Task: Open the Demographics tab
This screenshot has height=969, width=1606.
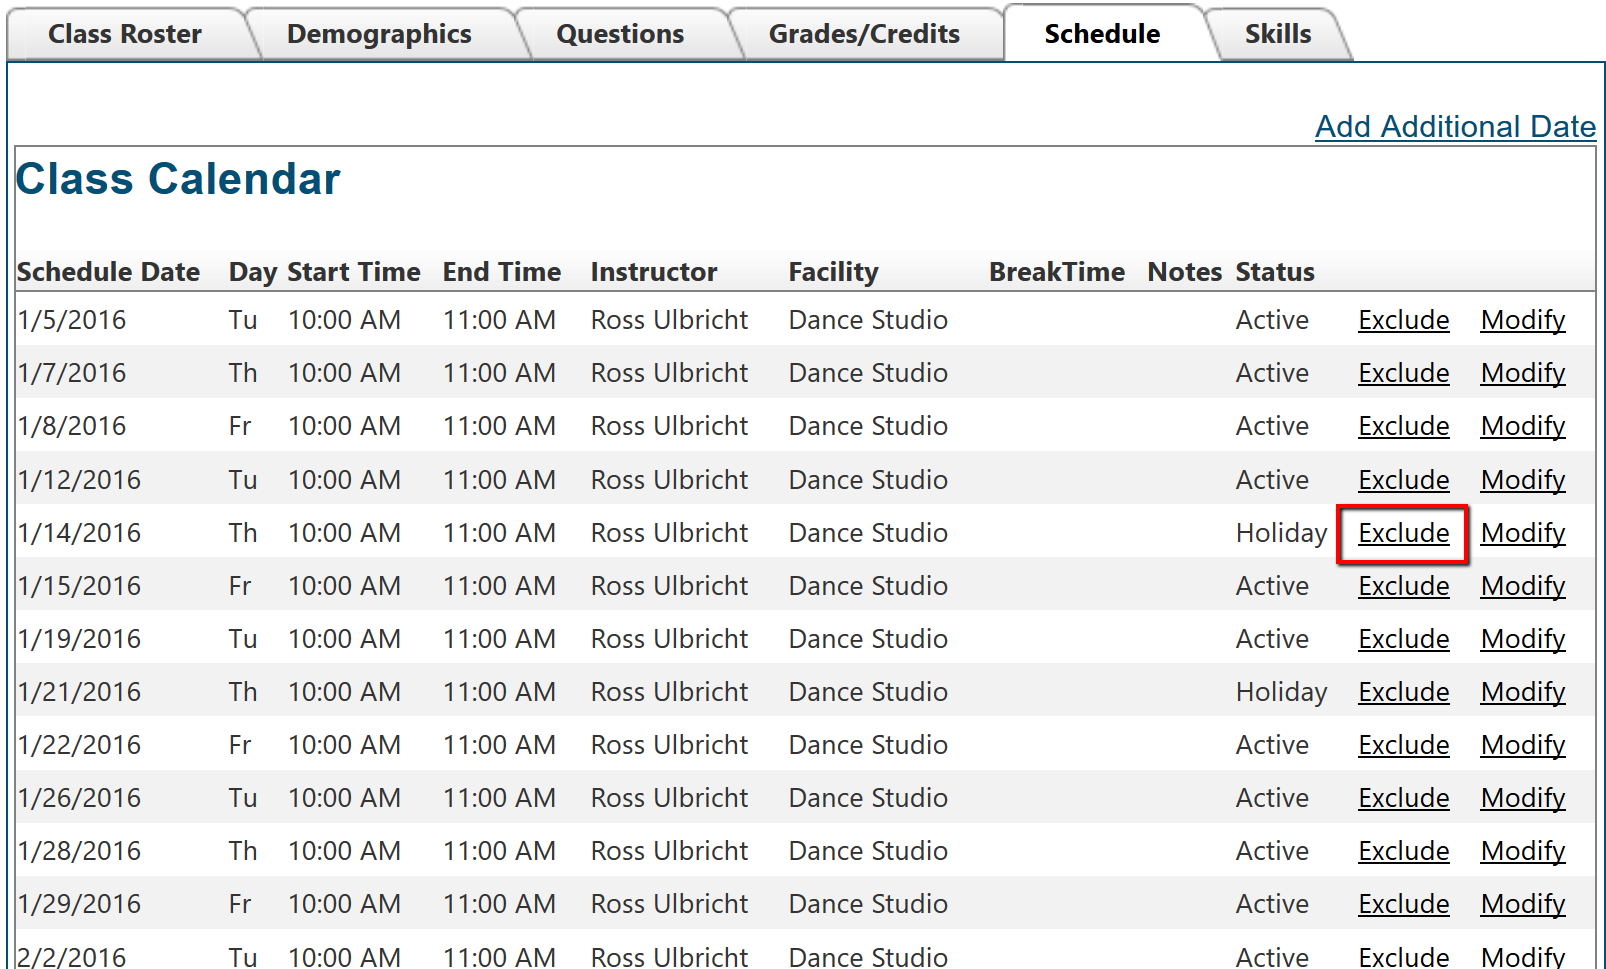Action: click(379, 34)
